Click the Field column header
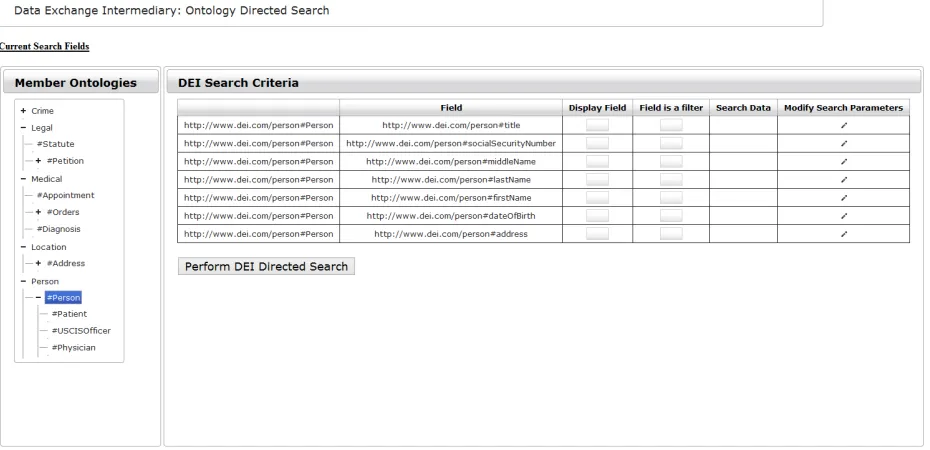The height and width of the screenshot is (450, 930). [451, 107]
